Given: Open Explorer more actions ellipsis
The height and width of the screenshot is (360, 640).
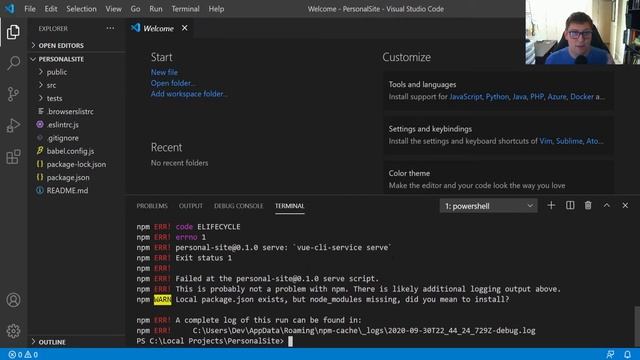Looking at the screenshot, I should [x=110, y=28].
